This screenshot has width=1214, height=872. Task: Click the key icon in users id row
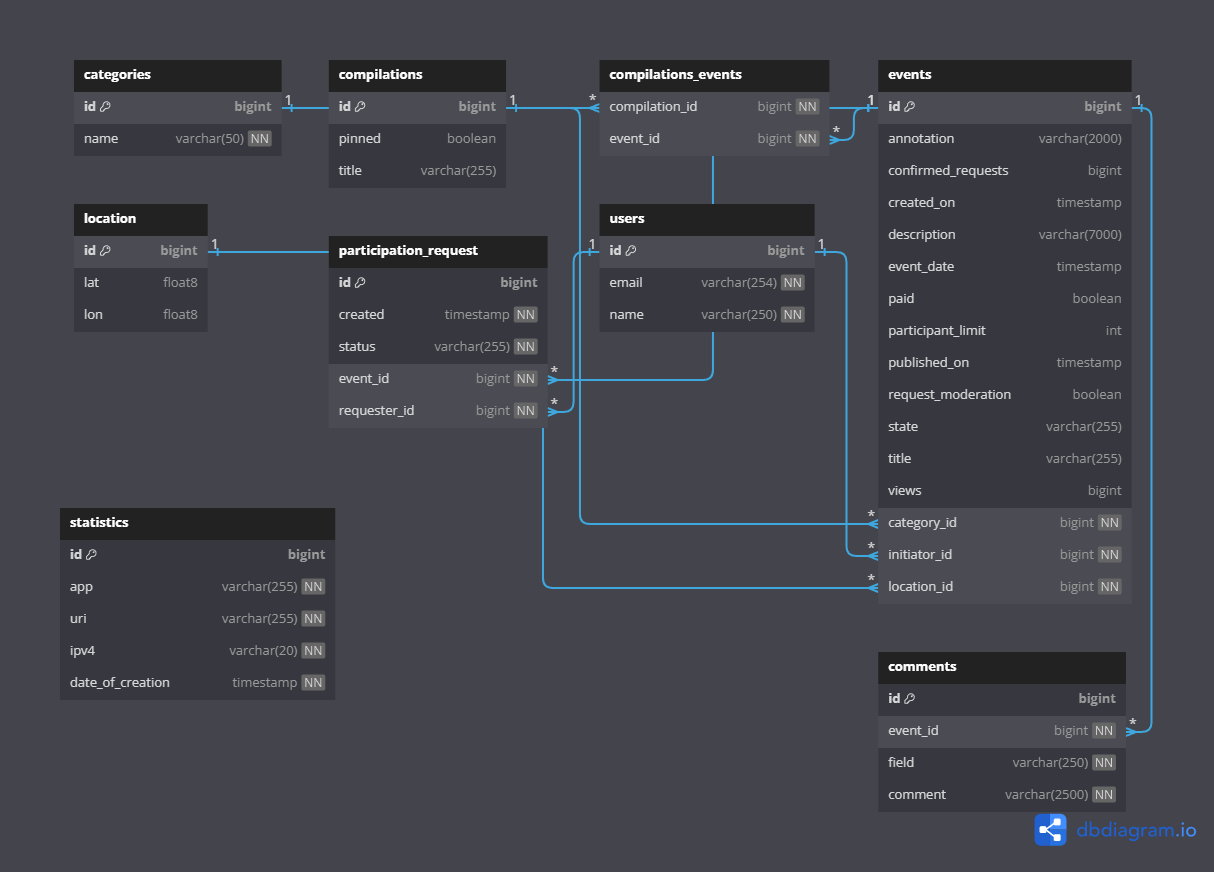click(631, 250)
